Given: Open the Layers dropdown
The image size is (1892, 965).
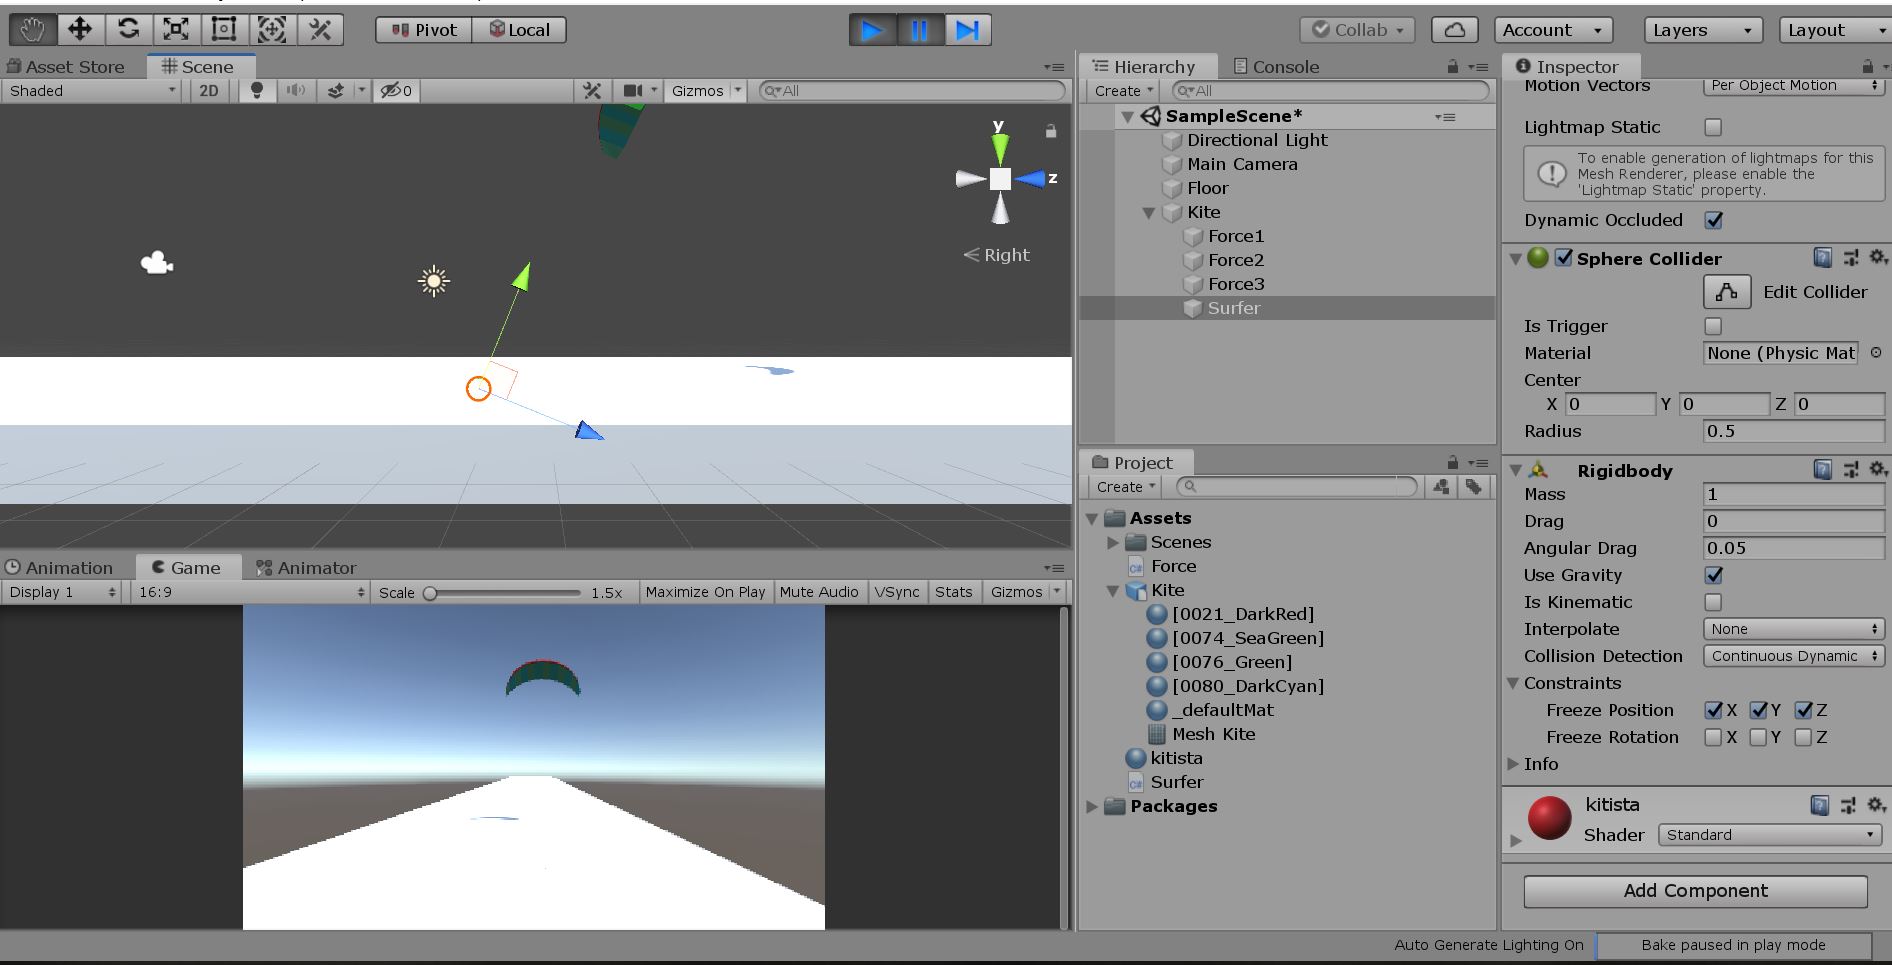Looking at the screenshot, I should coord(1703,30).
